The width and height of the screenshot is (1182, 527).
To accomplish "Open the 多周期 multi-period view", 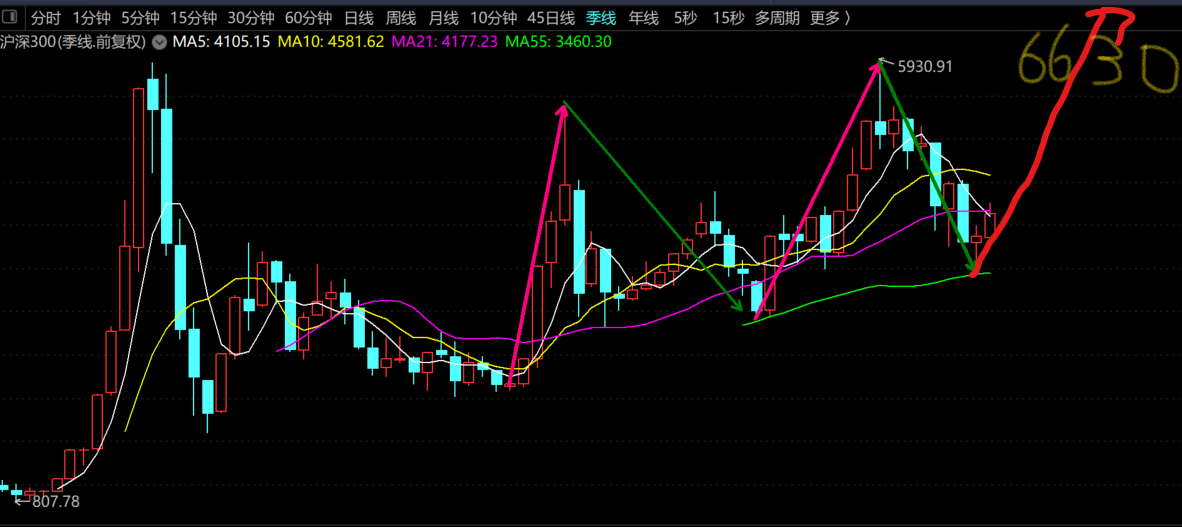I will 777,18.
